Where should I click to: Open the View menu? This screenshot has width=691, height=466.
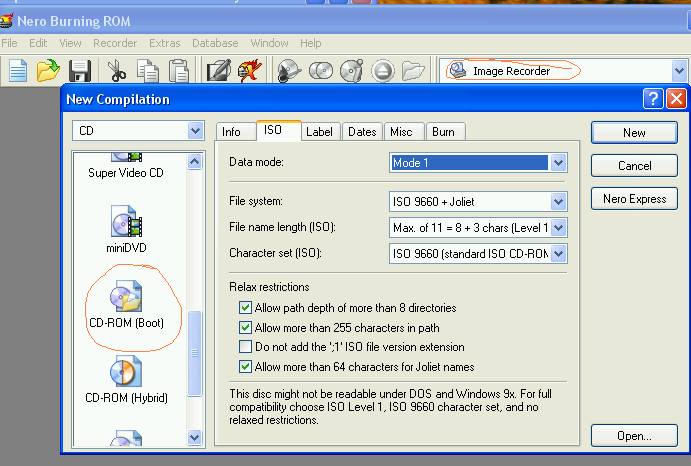click(x=71, y=43)
